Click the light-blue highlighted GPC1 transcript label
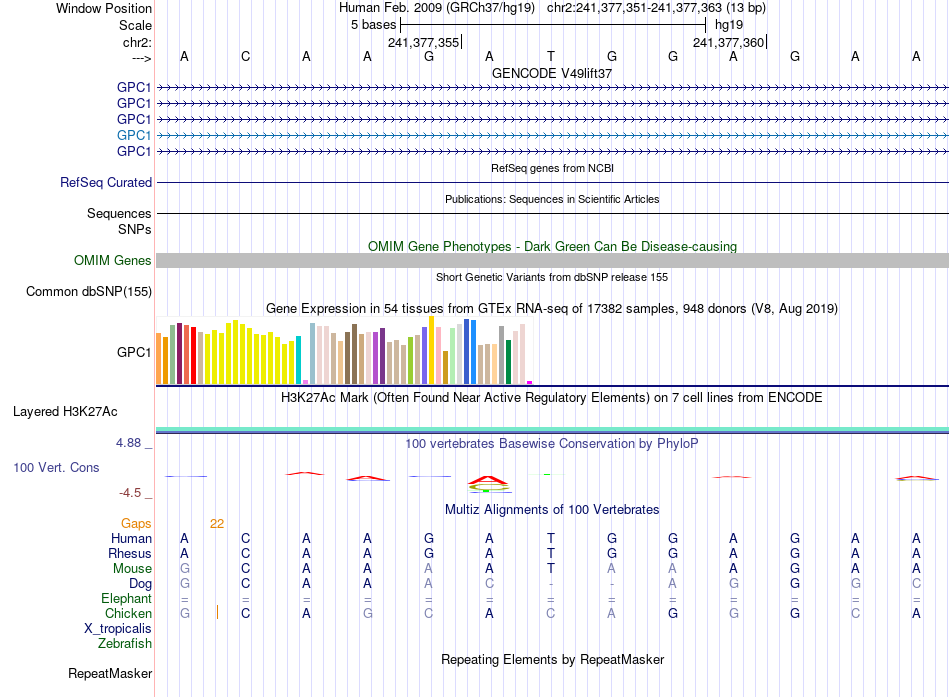Image resolution: width=950 pixels, height=697 pixels. coord(133,135)
